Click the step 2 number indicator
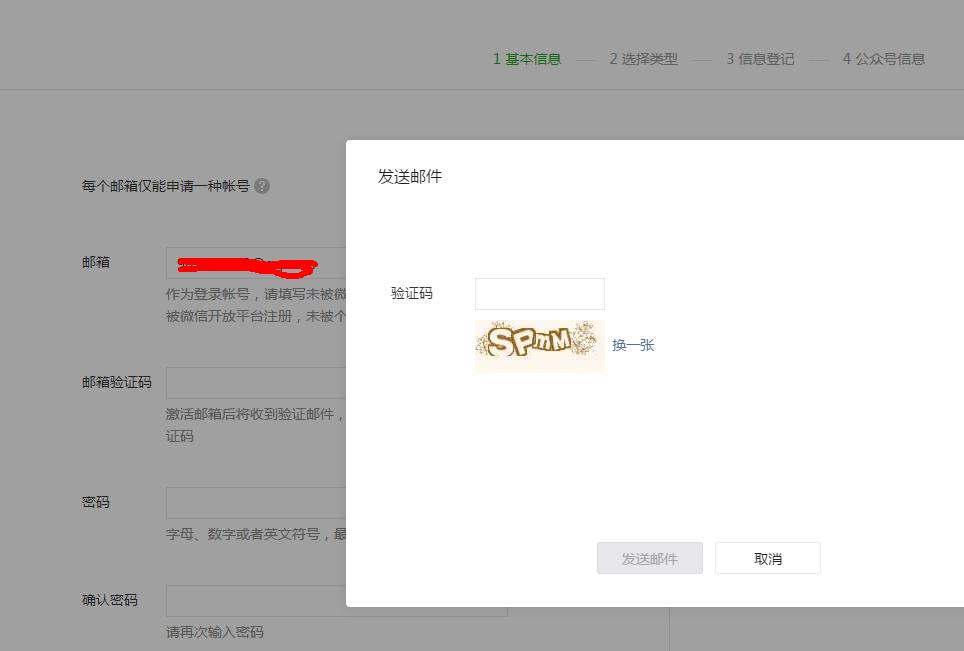Image resolution: width=964 pixels, height=651 pixels. 613,59
